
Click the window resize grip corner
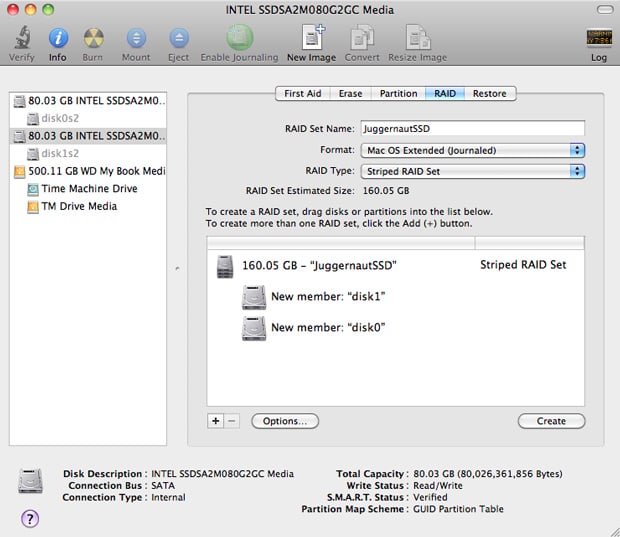[x=614, y=531]
